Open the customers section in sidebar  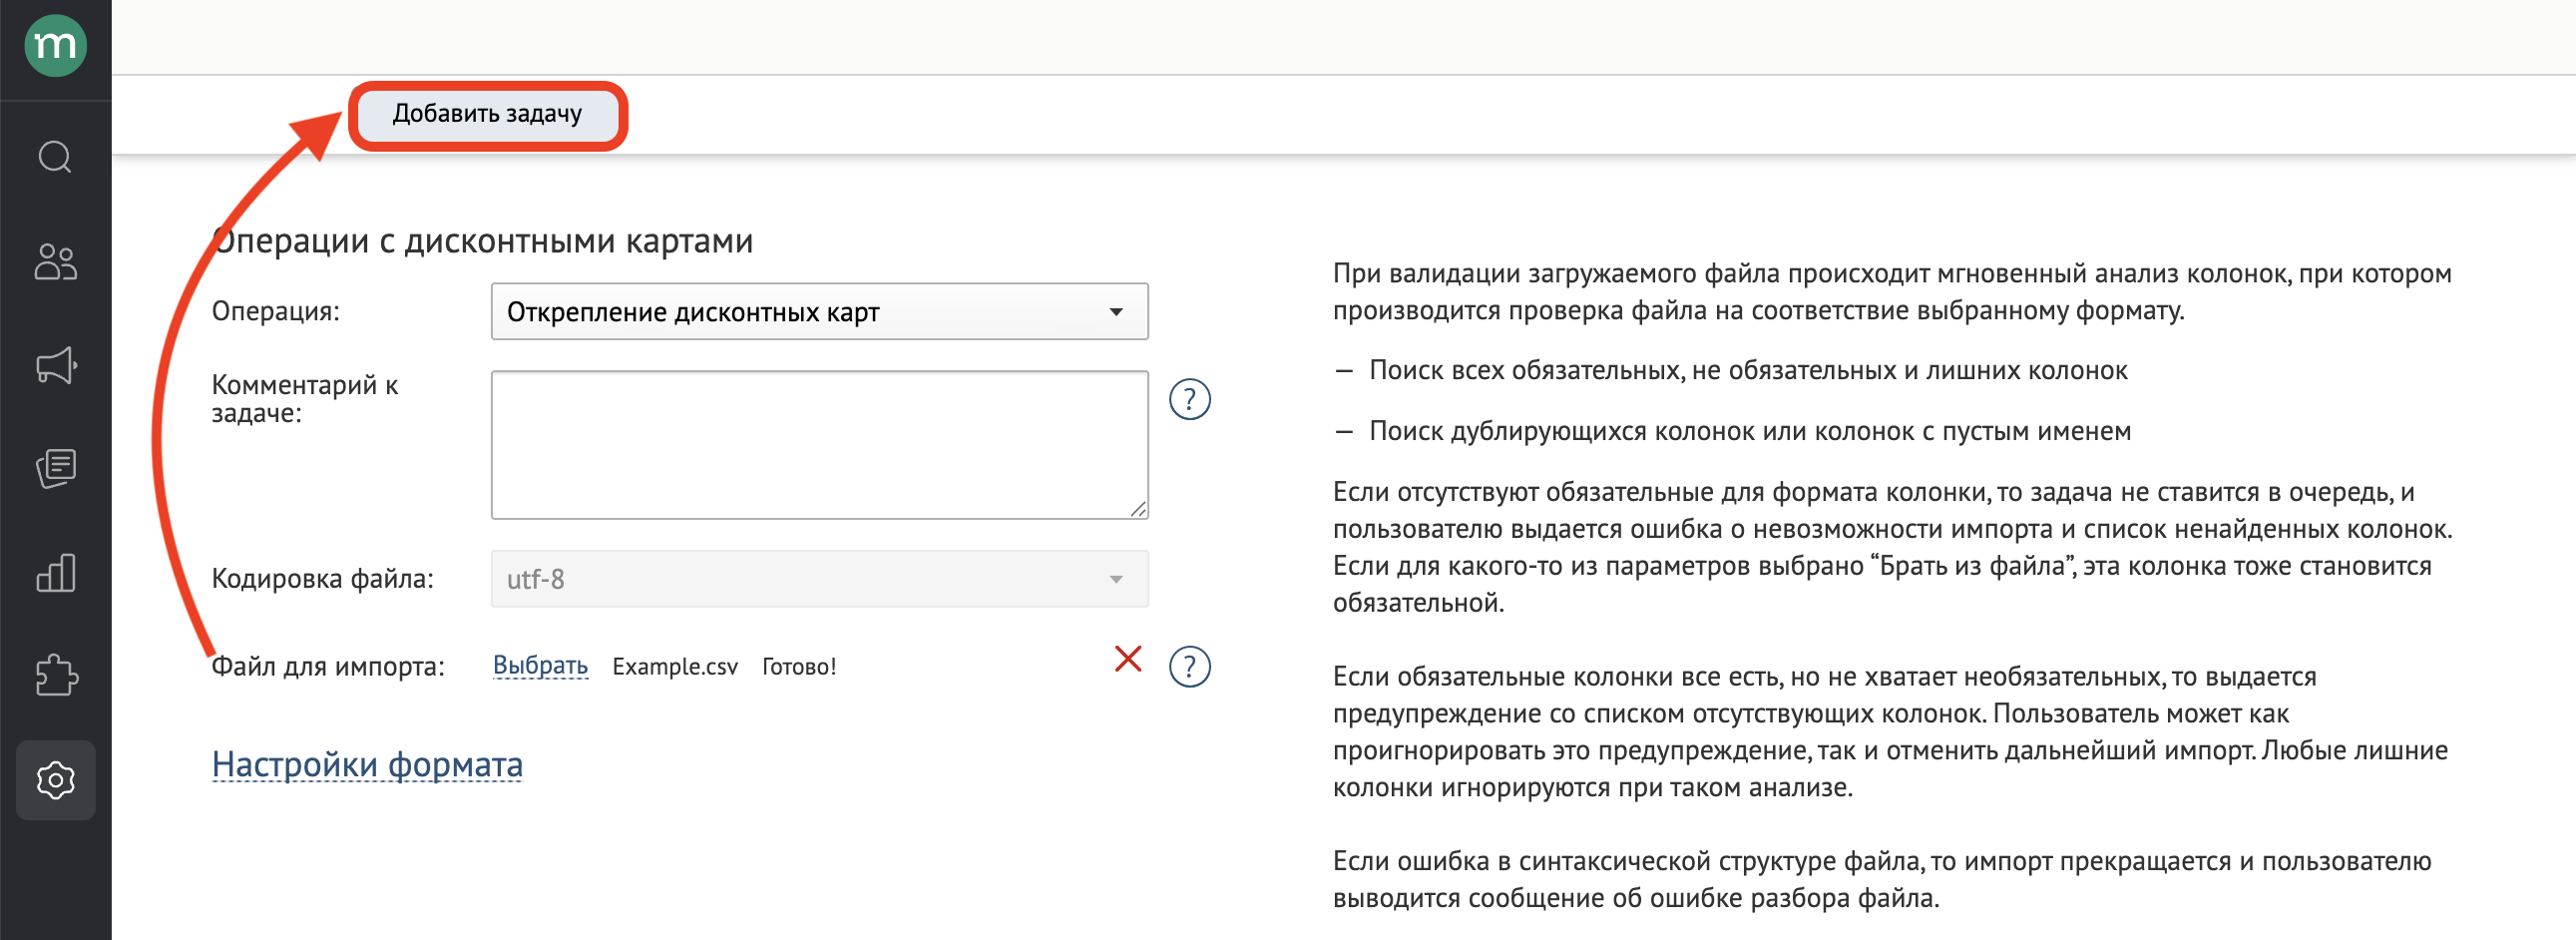[55, 262]
